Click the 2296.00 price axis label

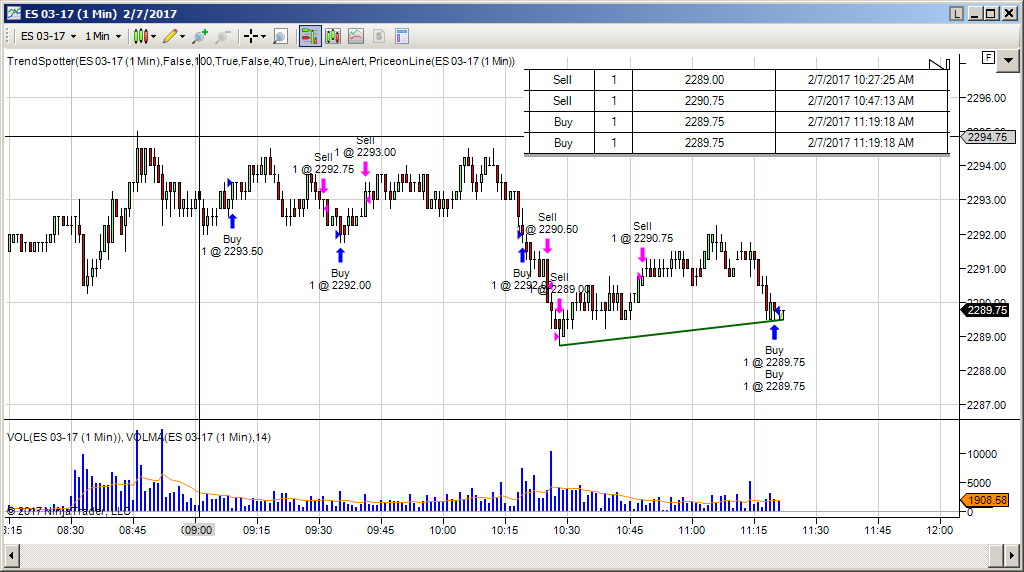tap(986, 99)
